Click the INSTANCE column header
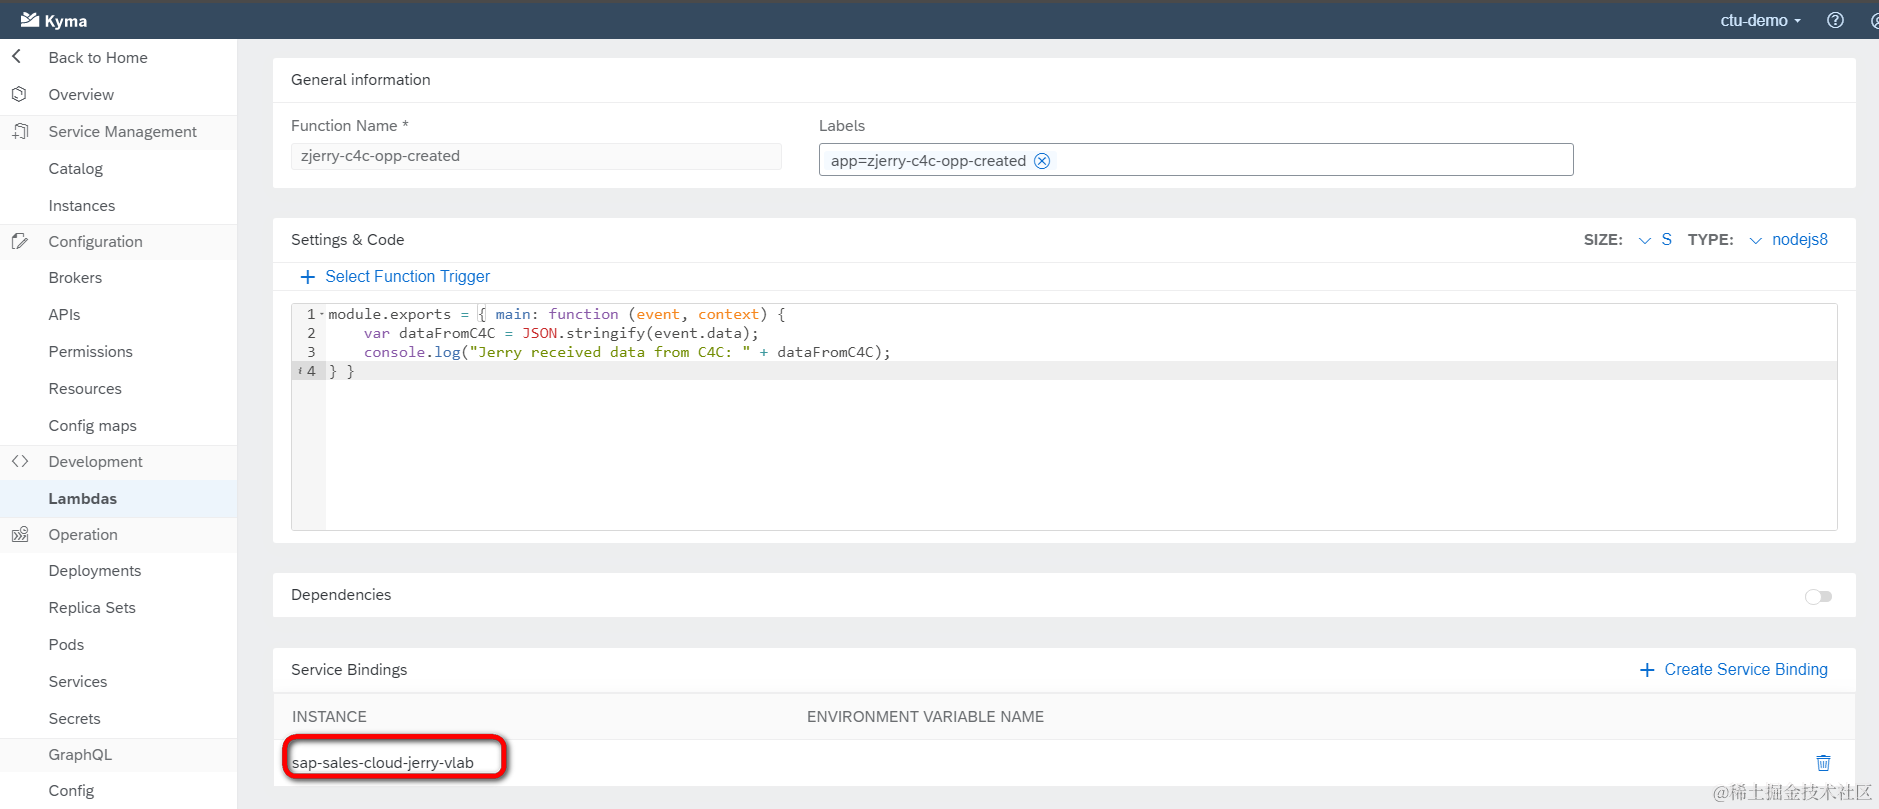 (x=329, y=717)
